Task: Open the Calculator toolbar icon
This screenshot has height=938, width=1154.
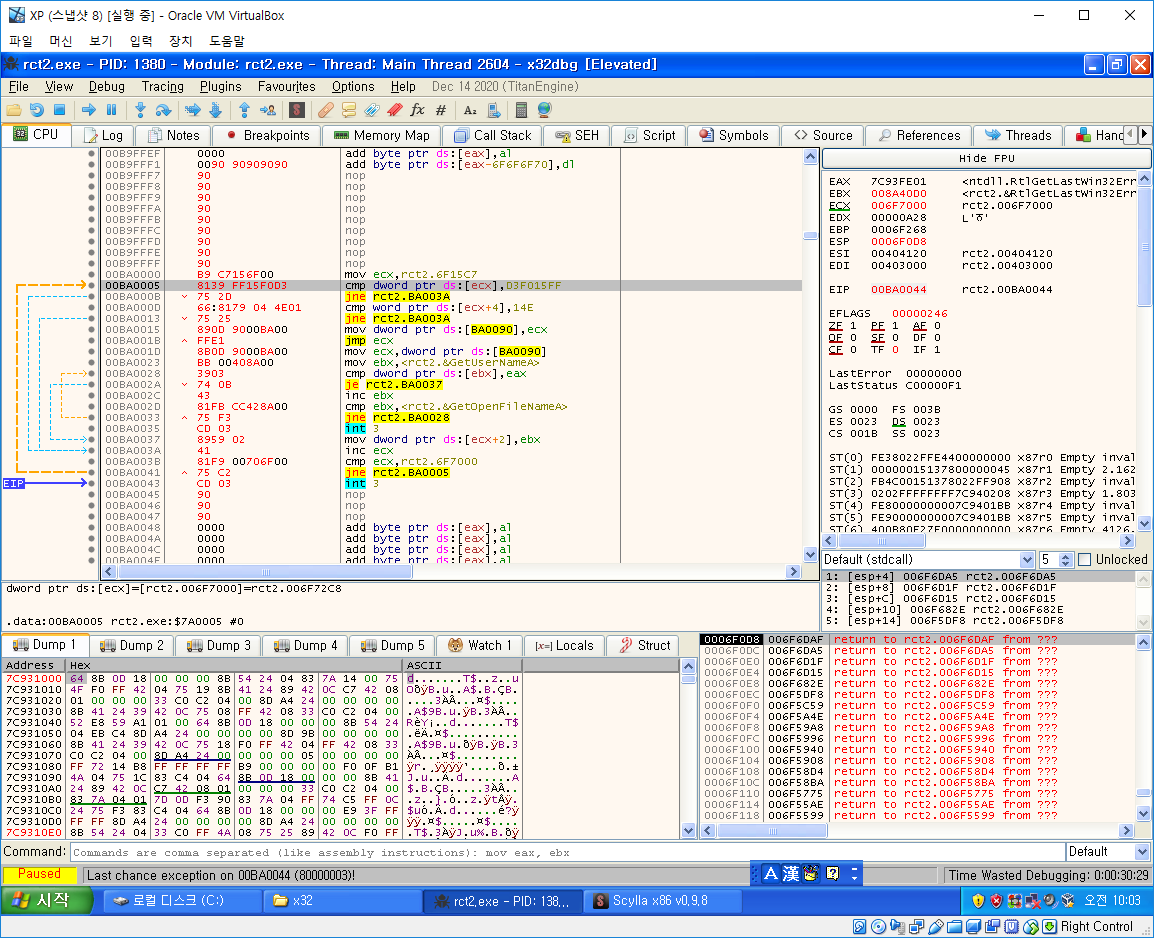Action: pyautogui.click(x=521, y=110)
